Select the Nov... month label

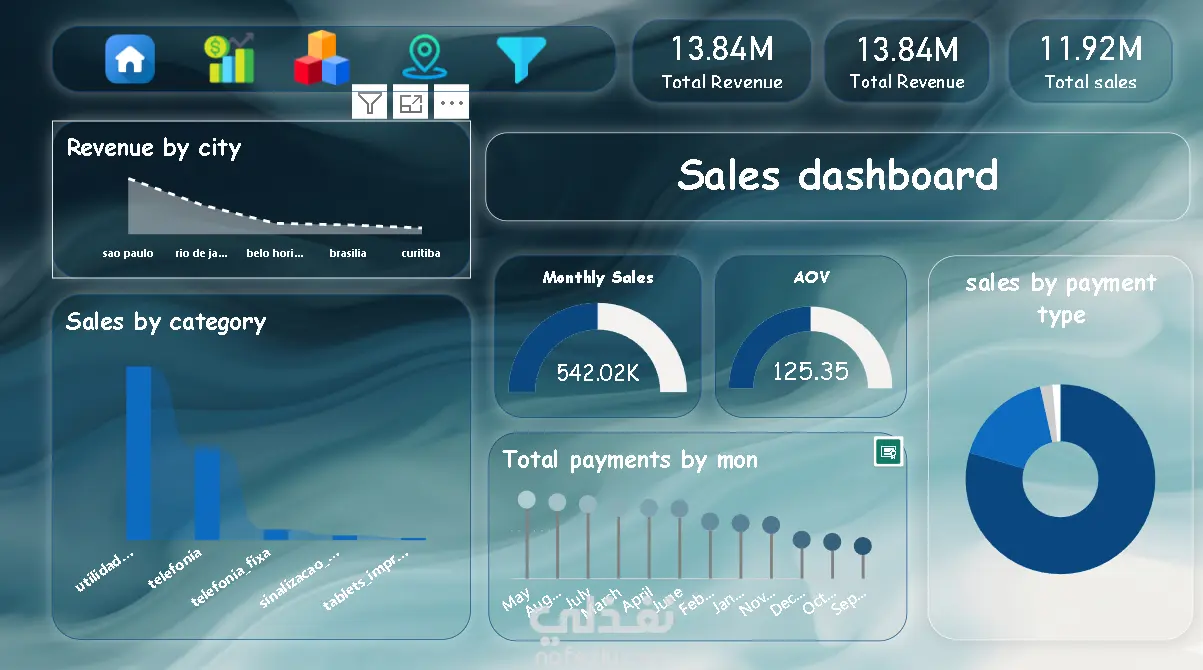759,603
